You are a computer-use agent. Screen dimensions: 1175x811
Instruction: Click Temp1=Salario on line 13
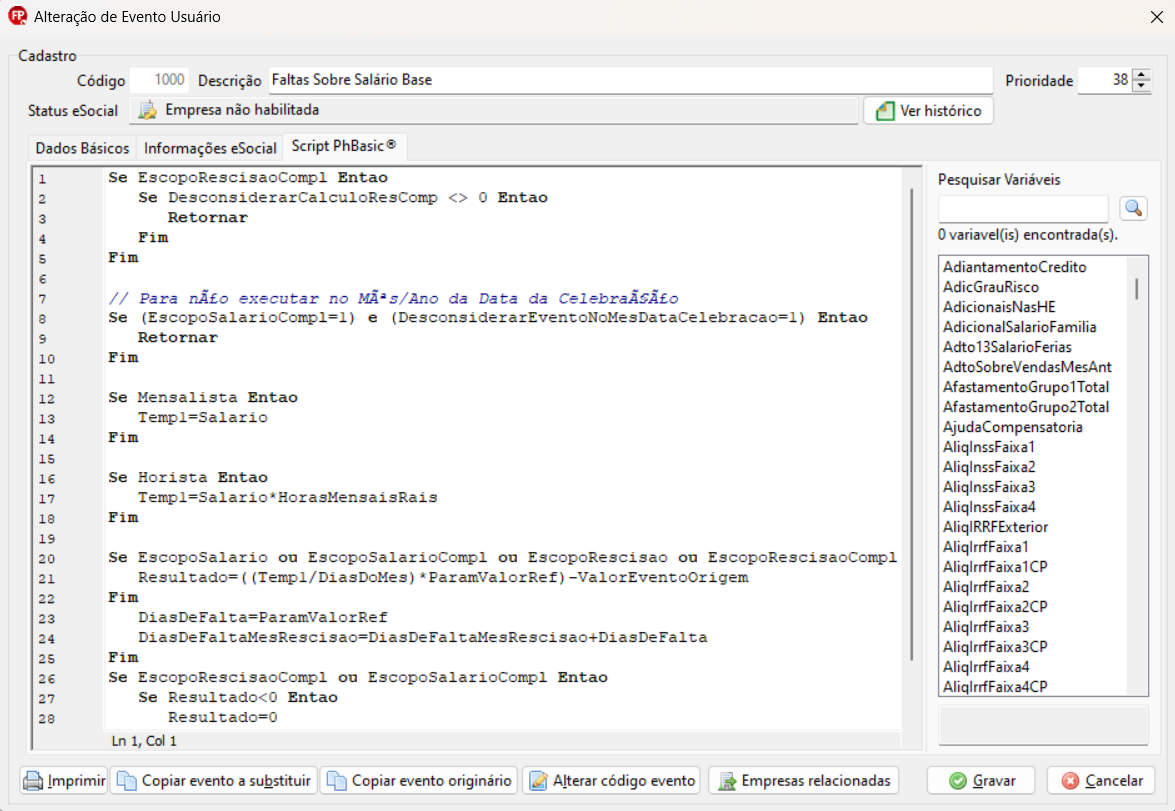[202, 417]
